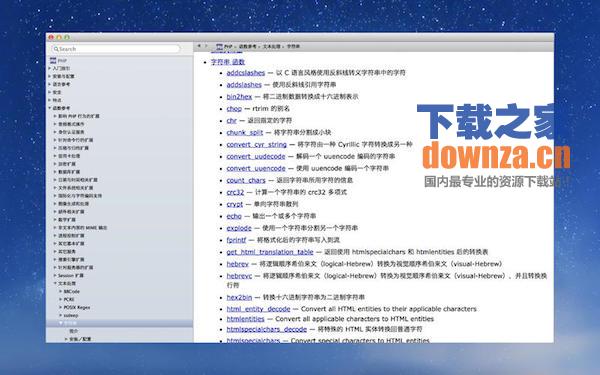Select 针对命令行的扩展 tree row
The height and width of the screenshot is (375, 600).
point(76,140)
